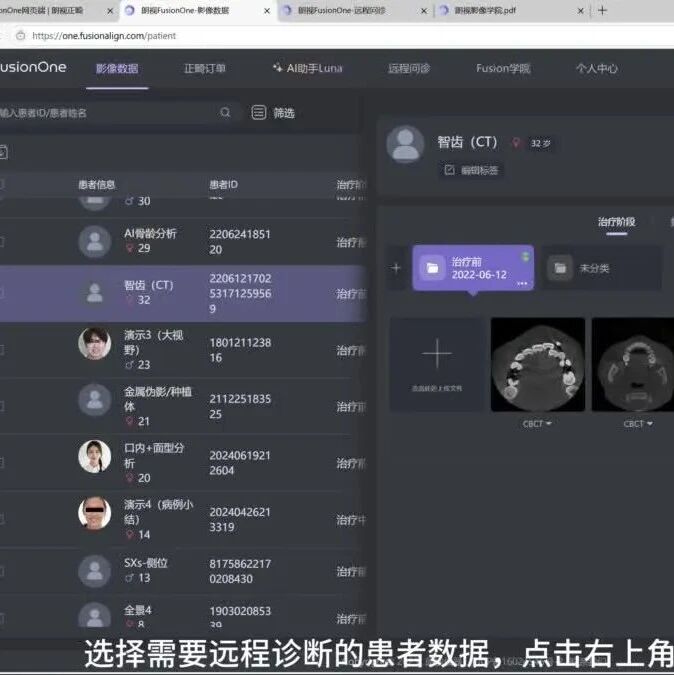Open the 治疗前 2022-06-12 stage card
Image resolution: width=674 pixels, height=675 pixels.
coord(473,268)
